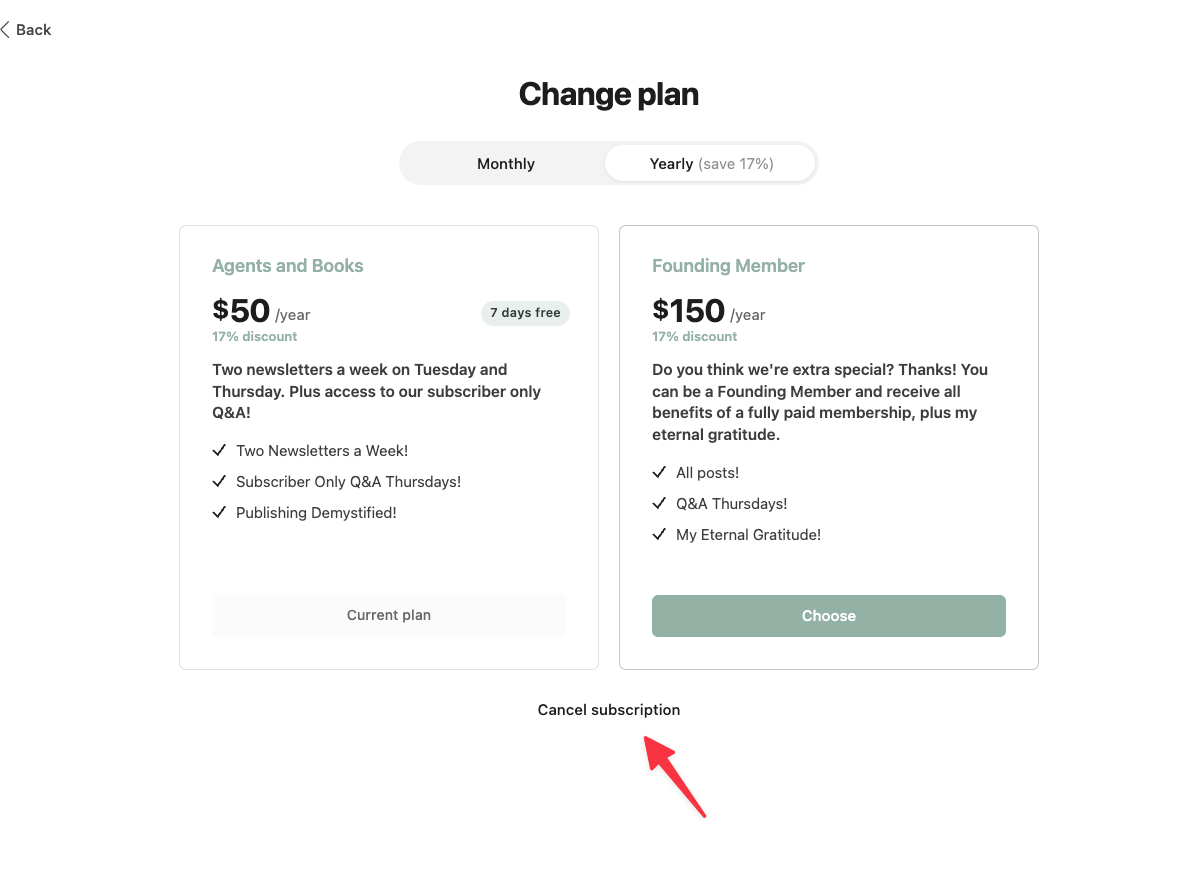Click the Agents and Books plan title
This screenshot has width=1187, height=888.
pyautogui.click(x=288, y=266)
